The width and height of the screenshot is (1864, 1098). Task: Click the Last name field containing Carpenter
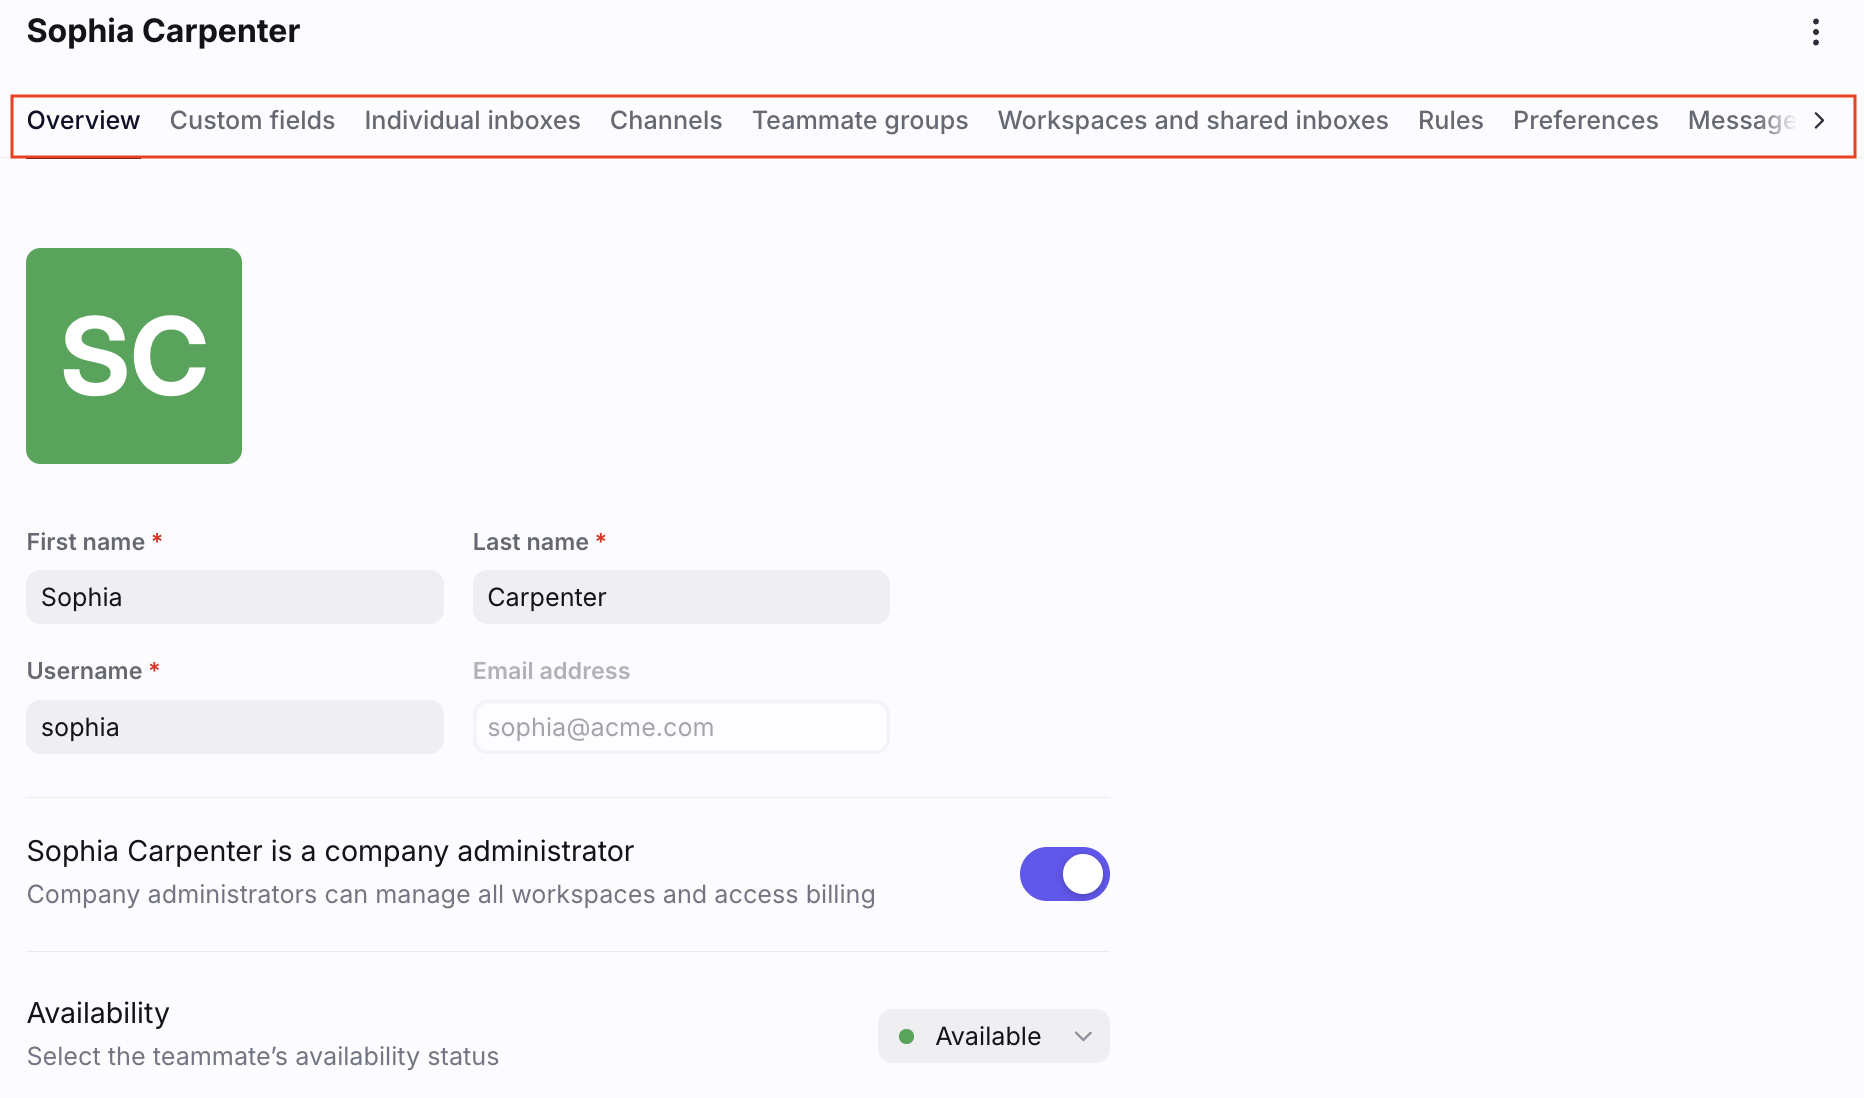tap(681, 597)
